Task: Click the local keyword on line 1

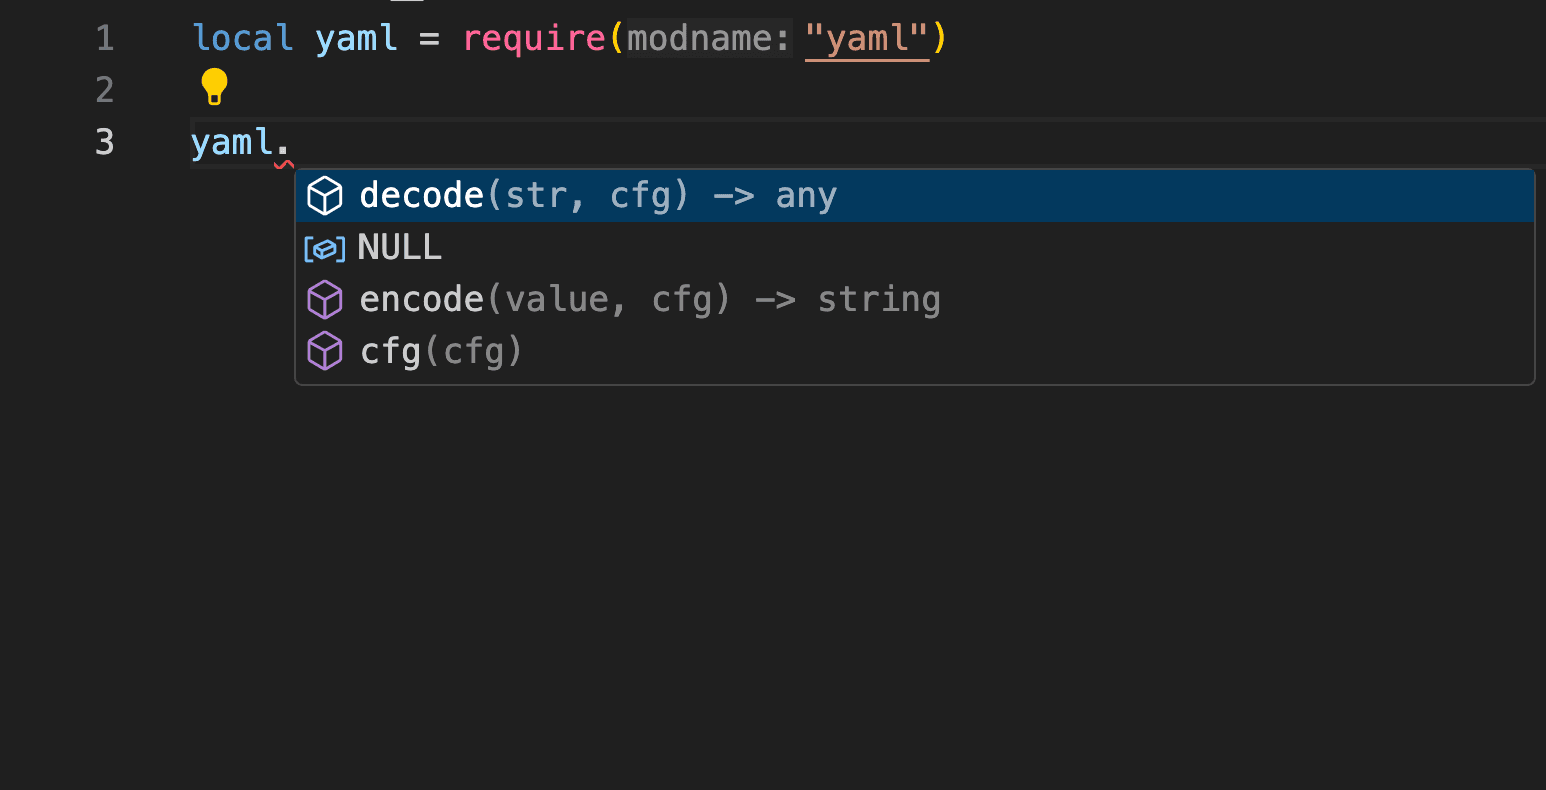Action: point(243,39)
